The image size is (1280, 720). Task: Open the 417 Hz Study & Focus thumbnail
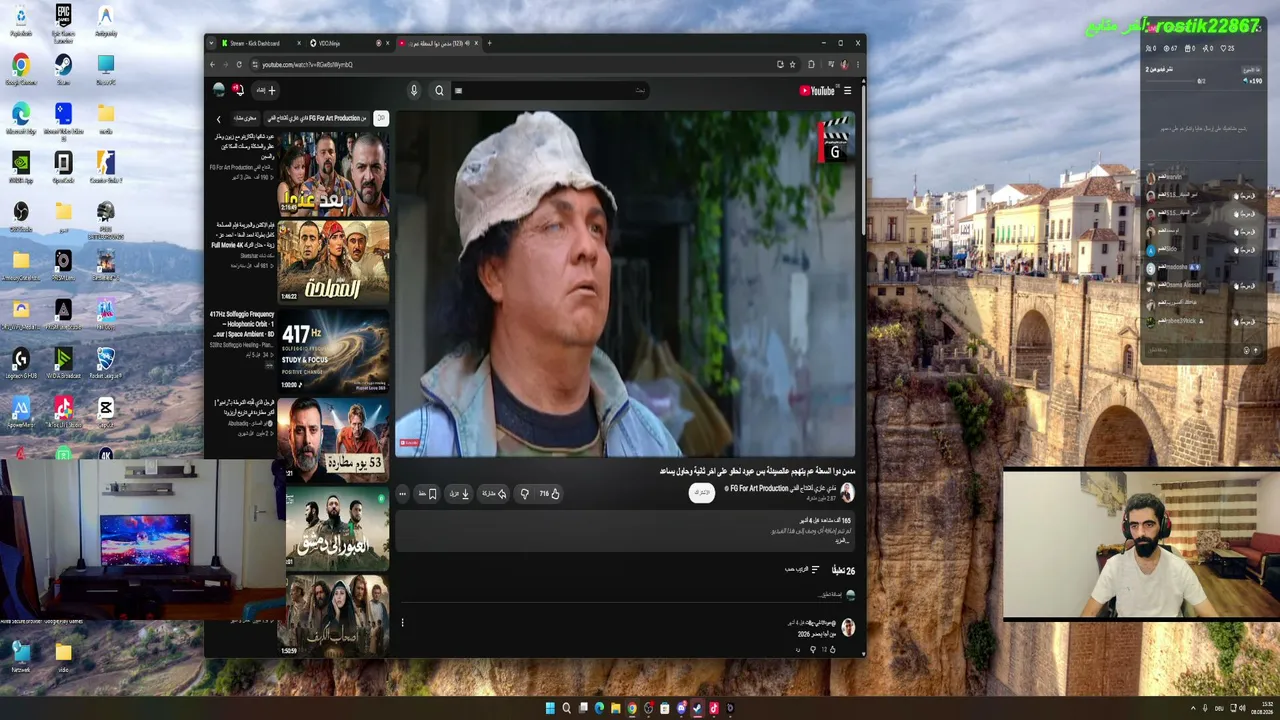click(333, 351)
